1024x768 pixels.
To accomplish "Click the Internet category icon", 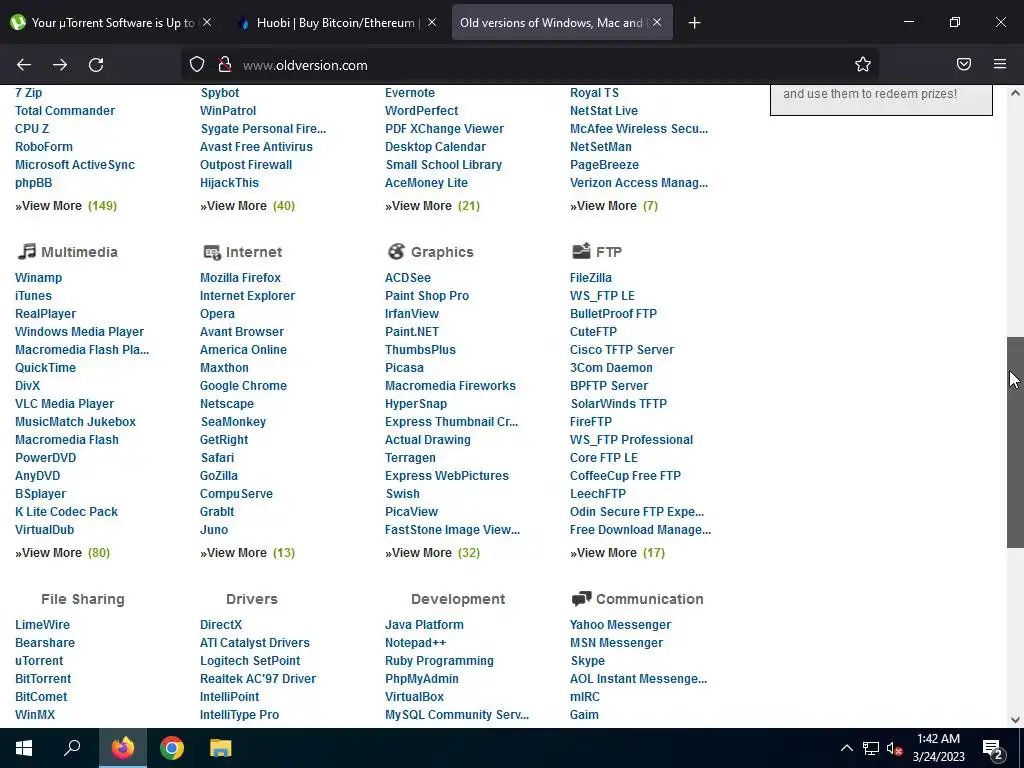I will (212, 252).
